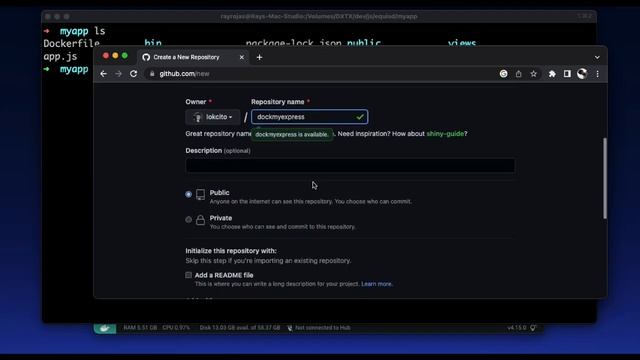Open the lokcito owner dropdown
This screenshot has width=640, height=360.
point(213,117)
